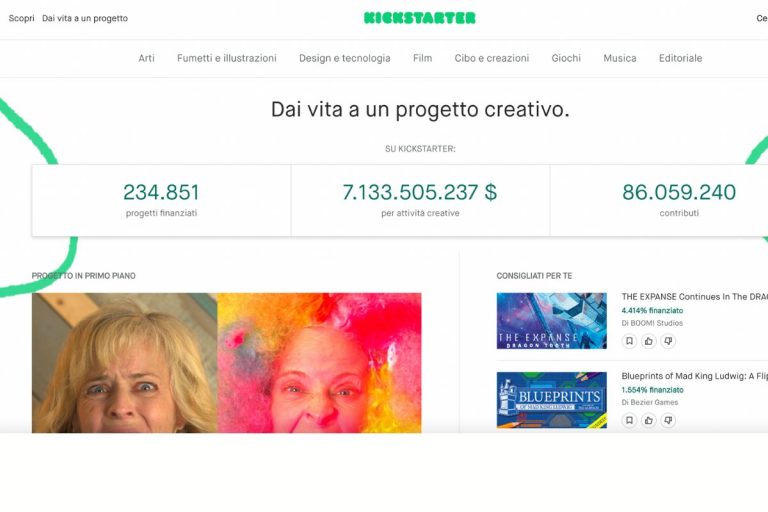Image resolution: width=768 pixels, height=512 pixels.
Task: Thumbs down The Expanse project
Action: pyautogui.click(x=668, y=341)
